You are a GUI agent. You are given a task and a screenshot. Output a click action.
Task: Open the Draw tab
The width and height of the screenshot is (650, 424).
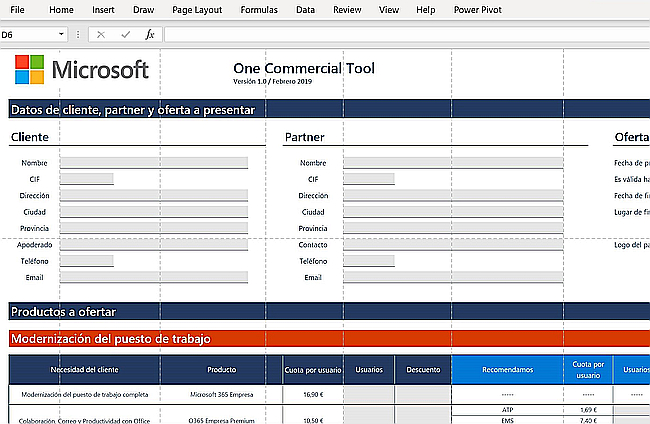[143, 10]
